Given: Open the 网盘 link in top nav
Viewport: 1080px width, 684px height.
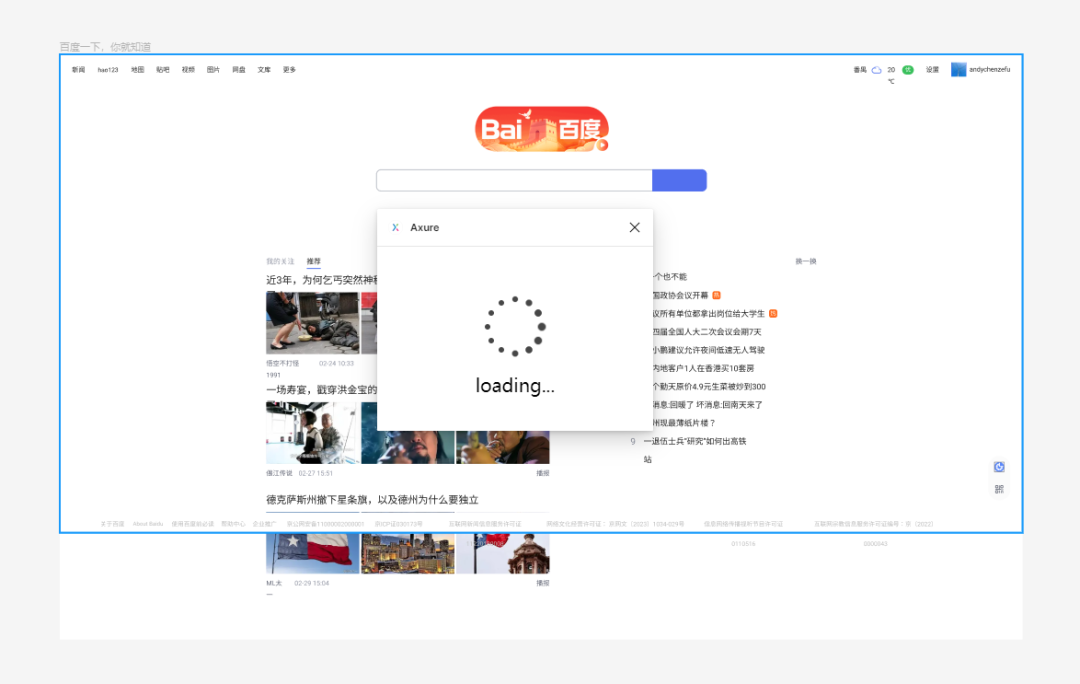Looking at the screenshot, I should [239, 70].
